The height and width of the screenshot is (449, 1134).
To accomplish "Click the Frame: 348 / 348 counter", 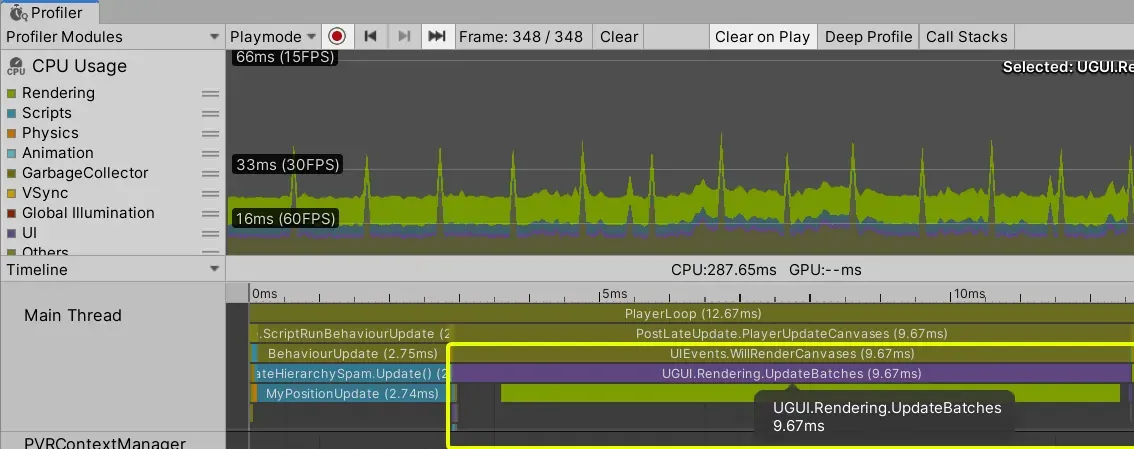I will click(x=521, y=36).
